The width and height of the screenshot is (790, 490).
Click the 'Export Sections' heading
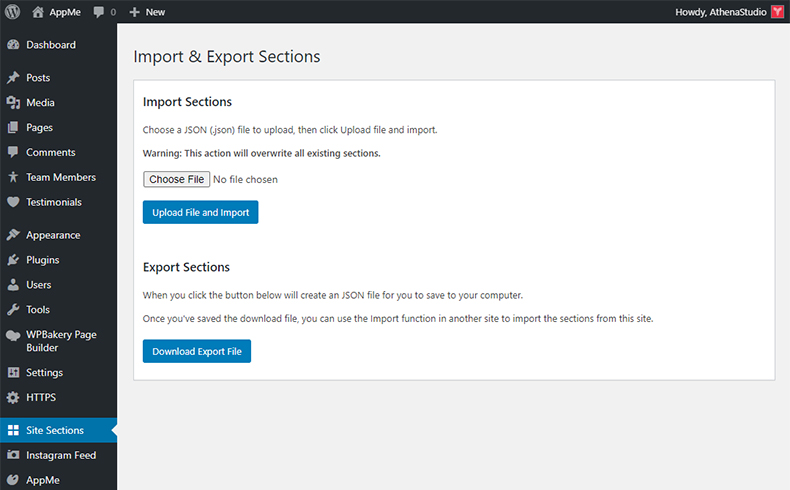coord(186,267)
